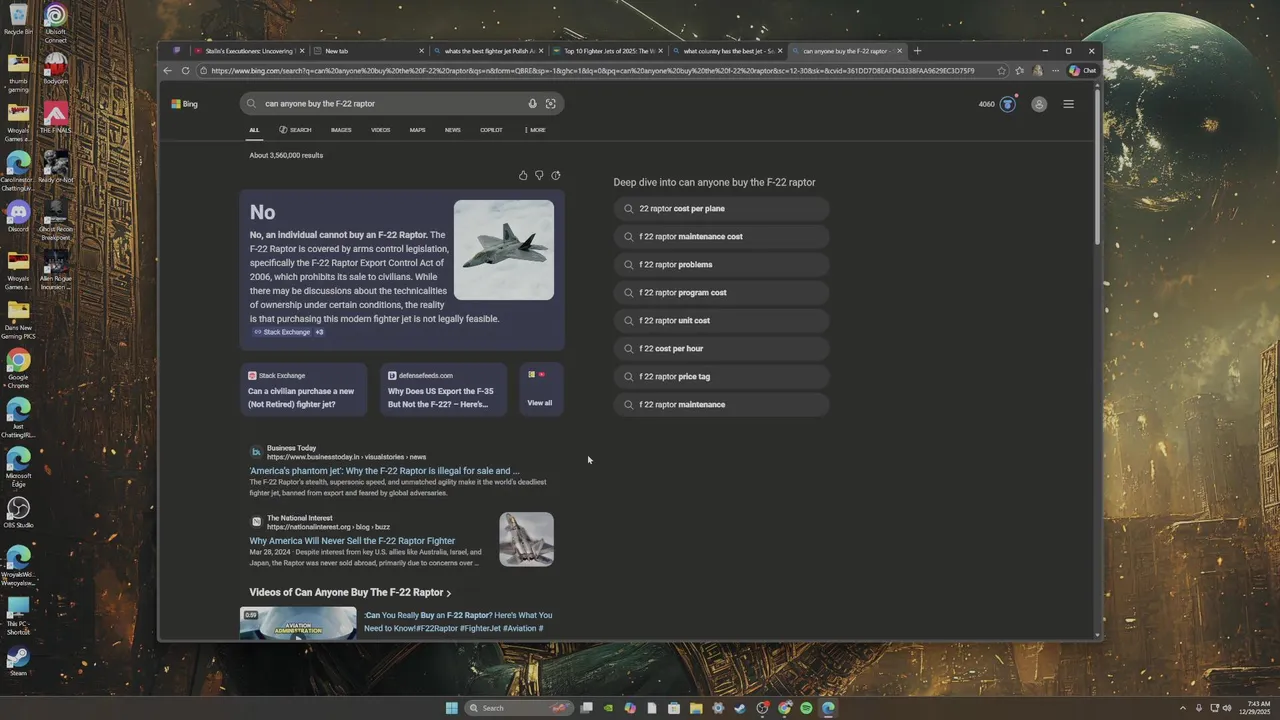Click the microphone voice search icon
1280x720 pixels.
(532, 104)
